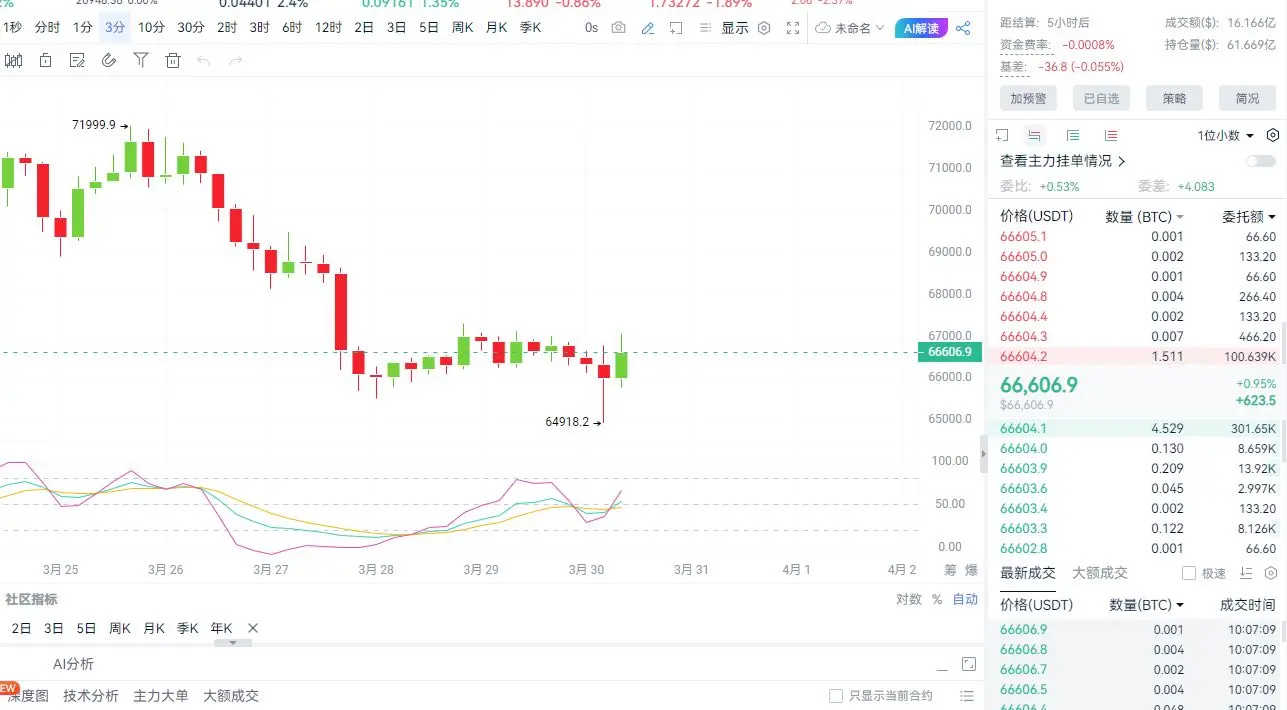Switch to the 最新成交 tab
Viewport: 1287px width, 710px height.
1028,573
